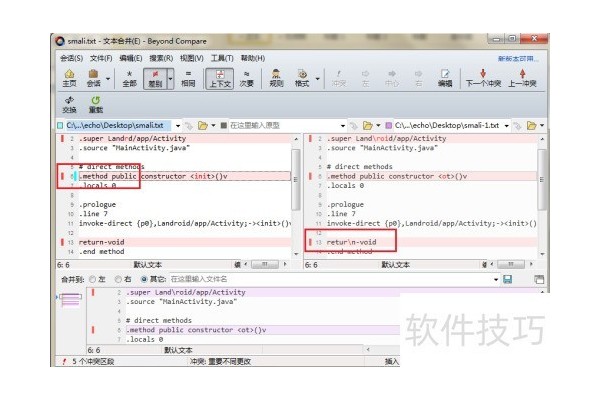Expand the arrow beside the center open-folder icon
This screenshot has height=400, width=600.
[378, 126]
